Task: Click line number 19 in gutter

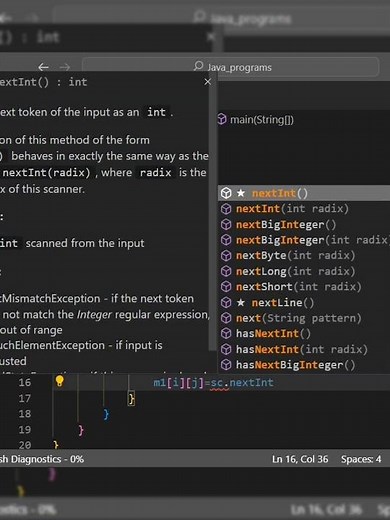Action: pos(25,430)
